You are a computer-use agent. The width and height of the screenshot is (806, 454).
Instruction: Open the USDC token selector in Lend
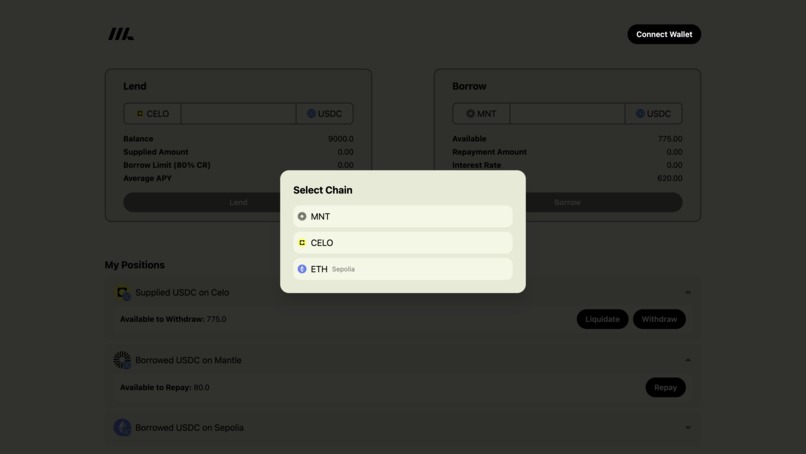coord(324,114)
